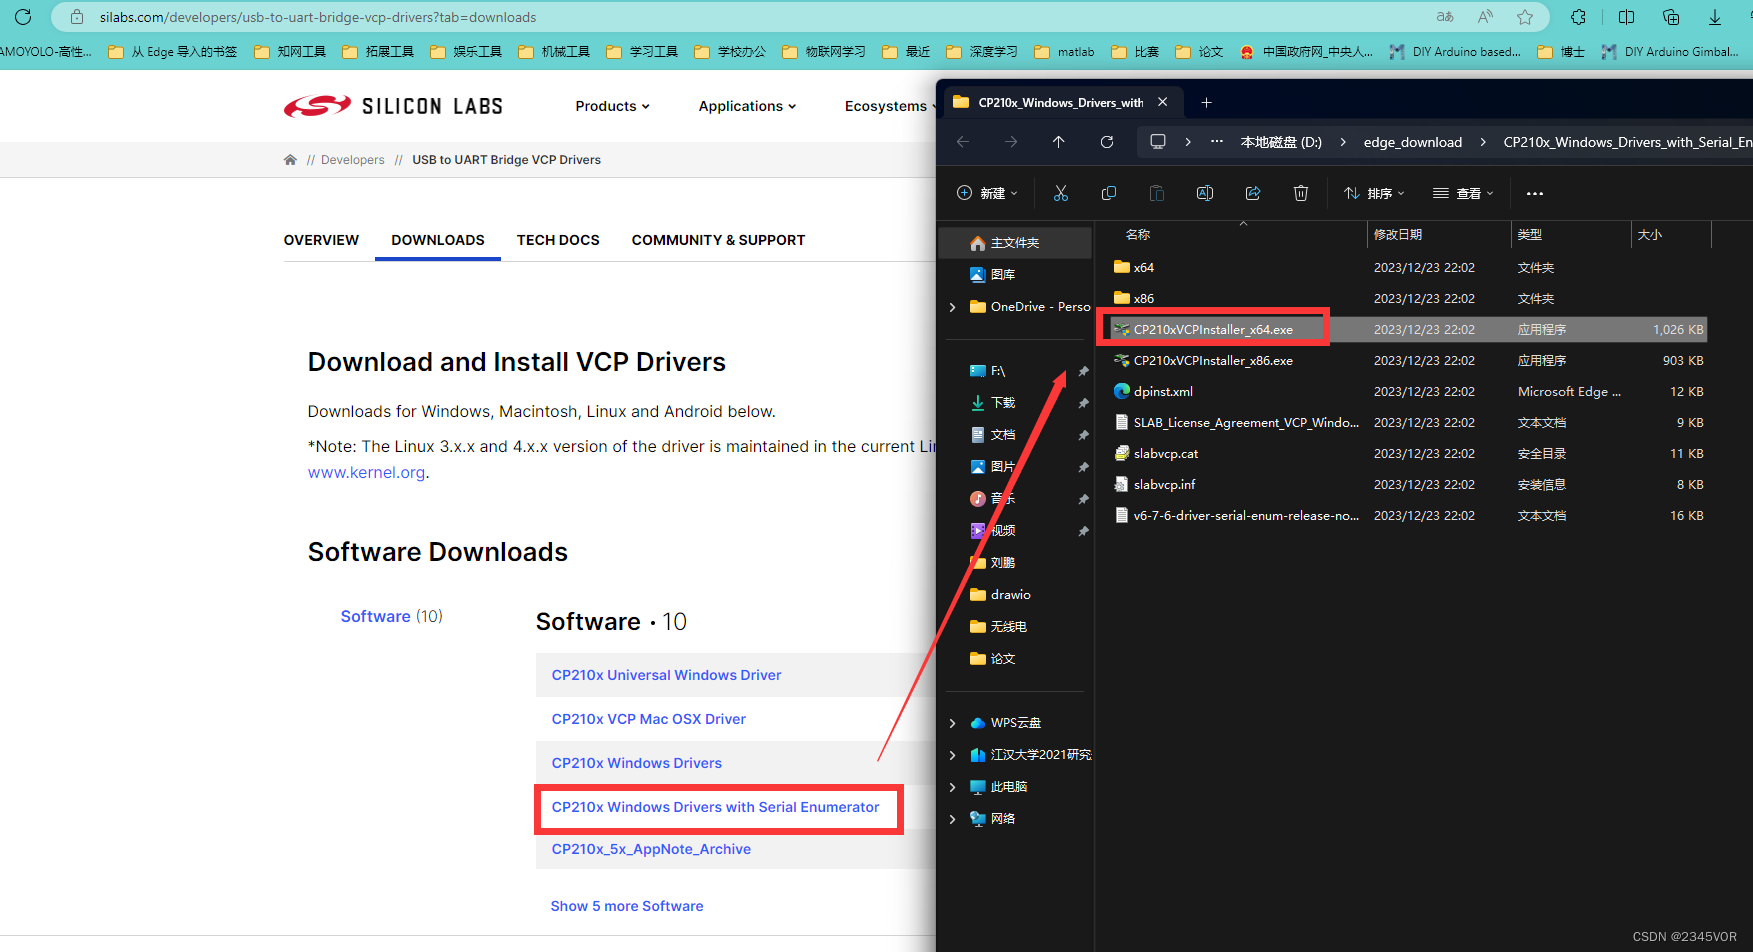
Task: Expand address bar path ellipsis
Action: [x=1217, y=142]
